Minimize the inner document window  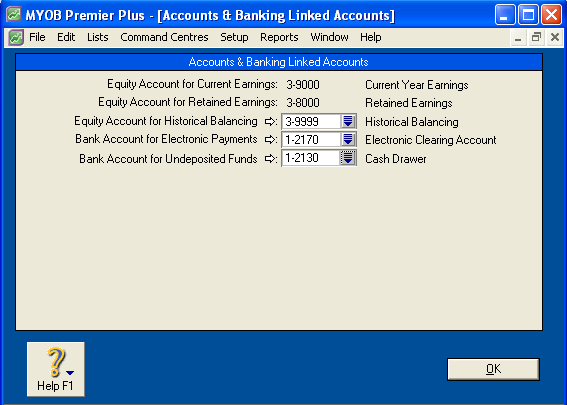tap(518, 37)
